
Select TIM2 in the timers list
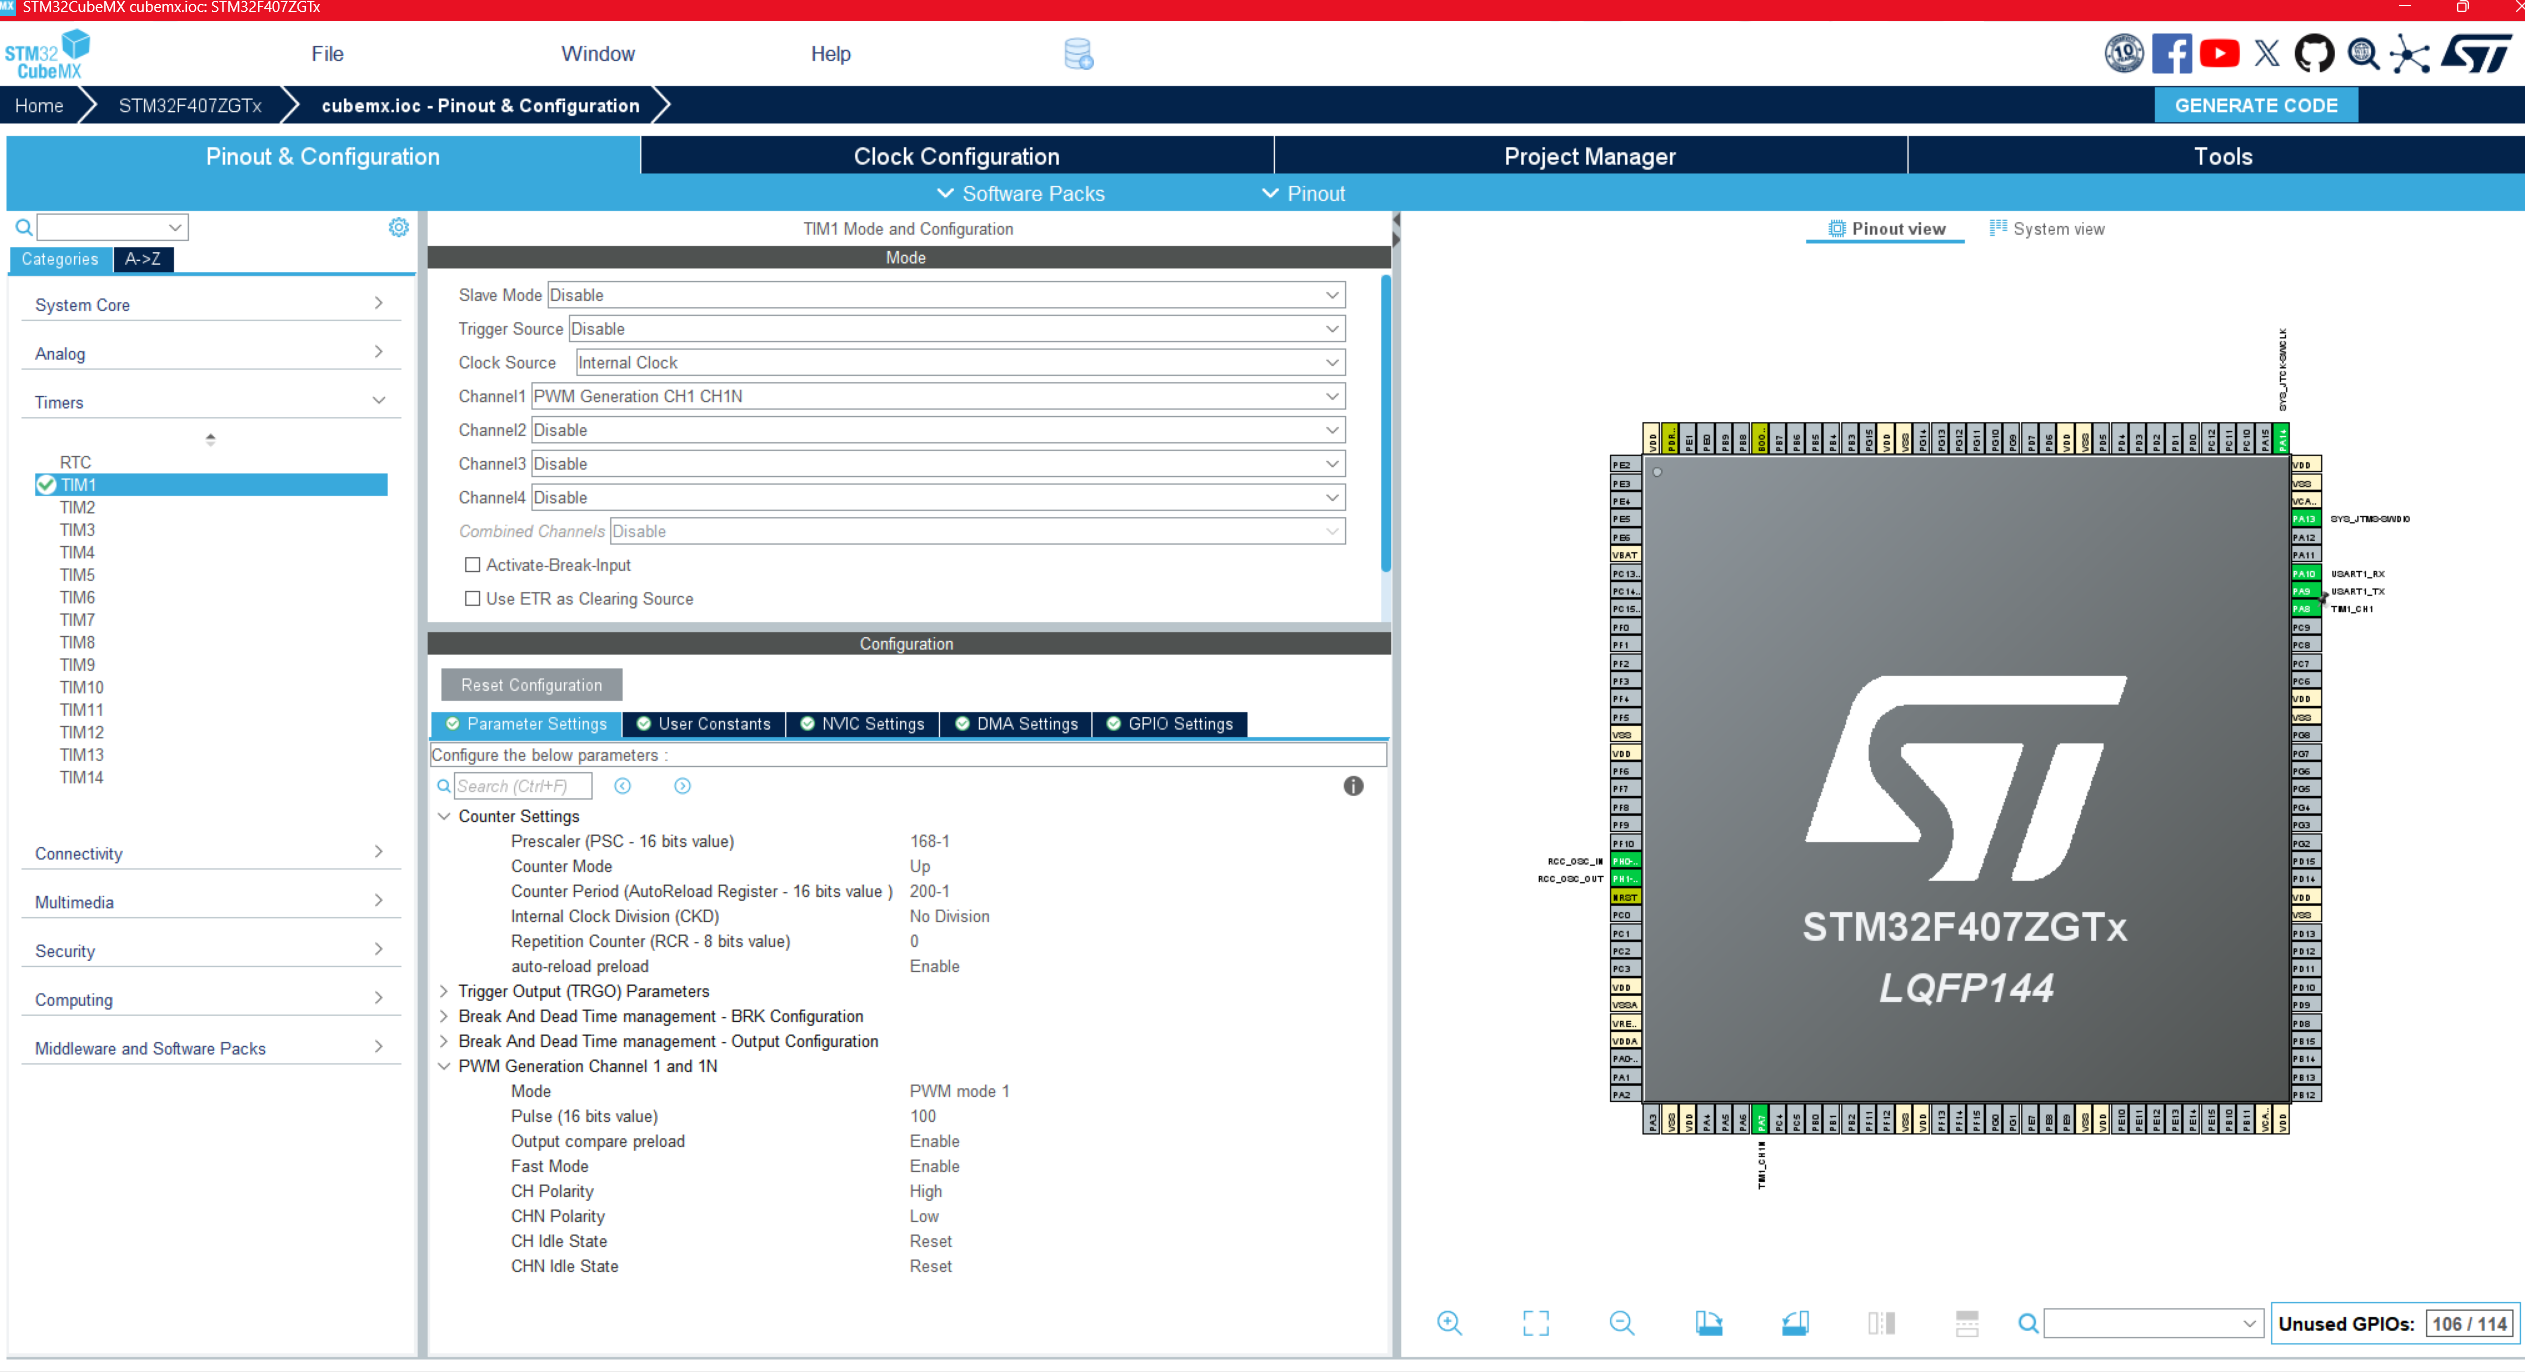click(x=78, y=507)
